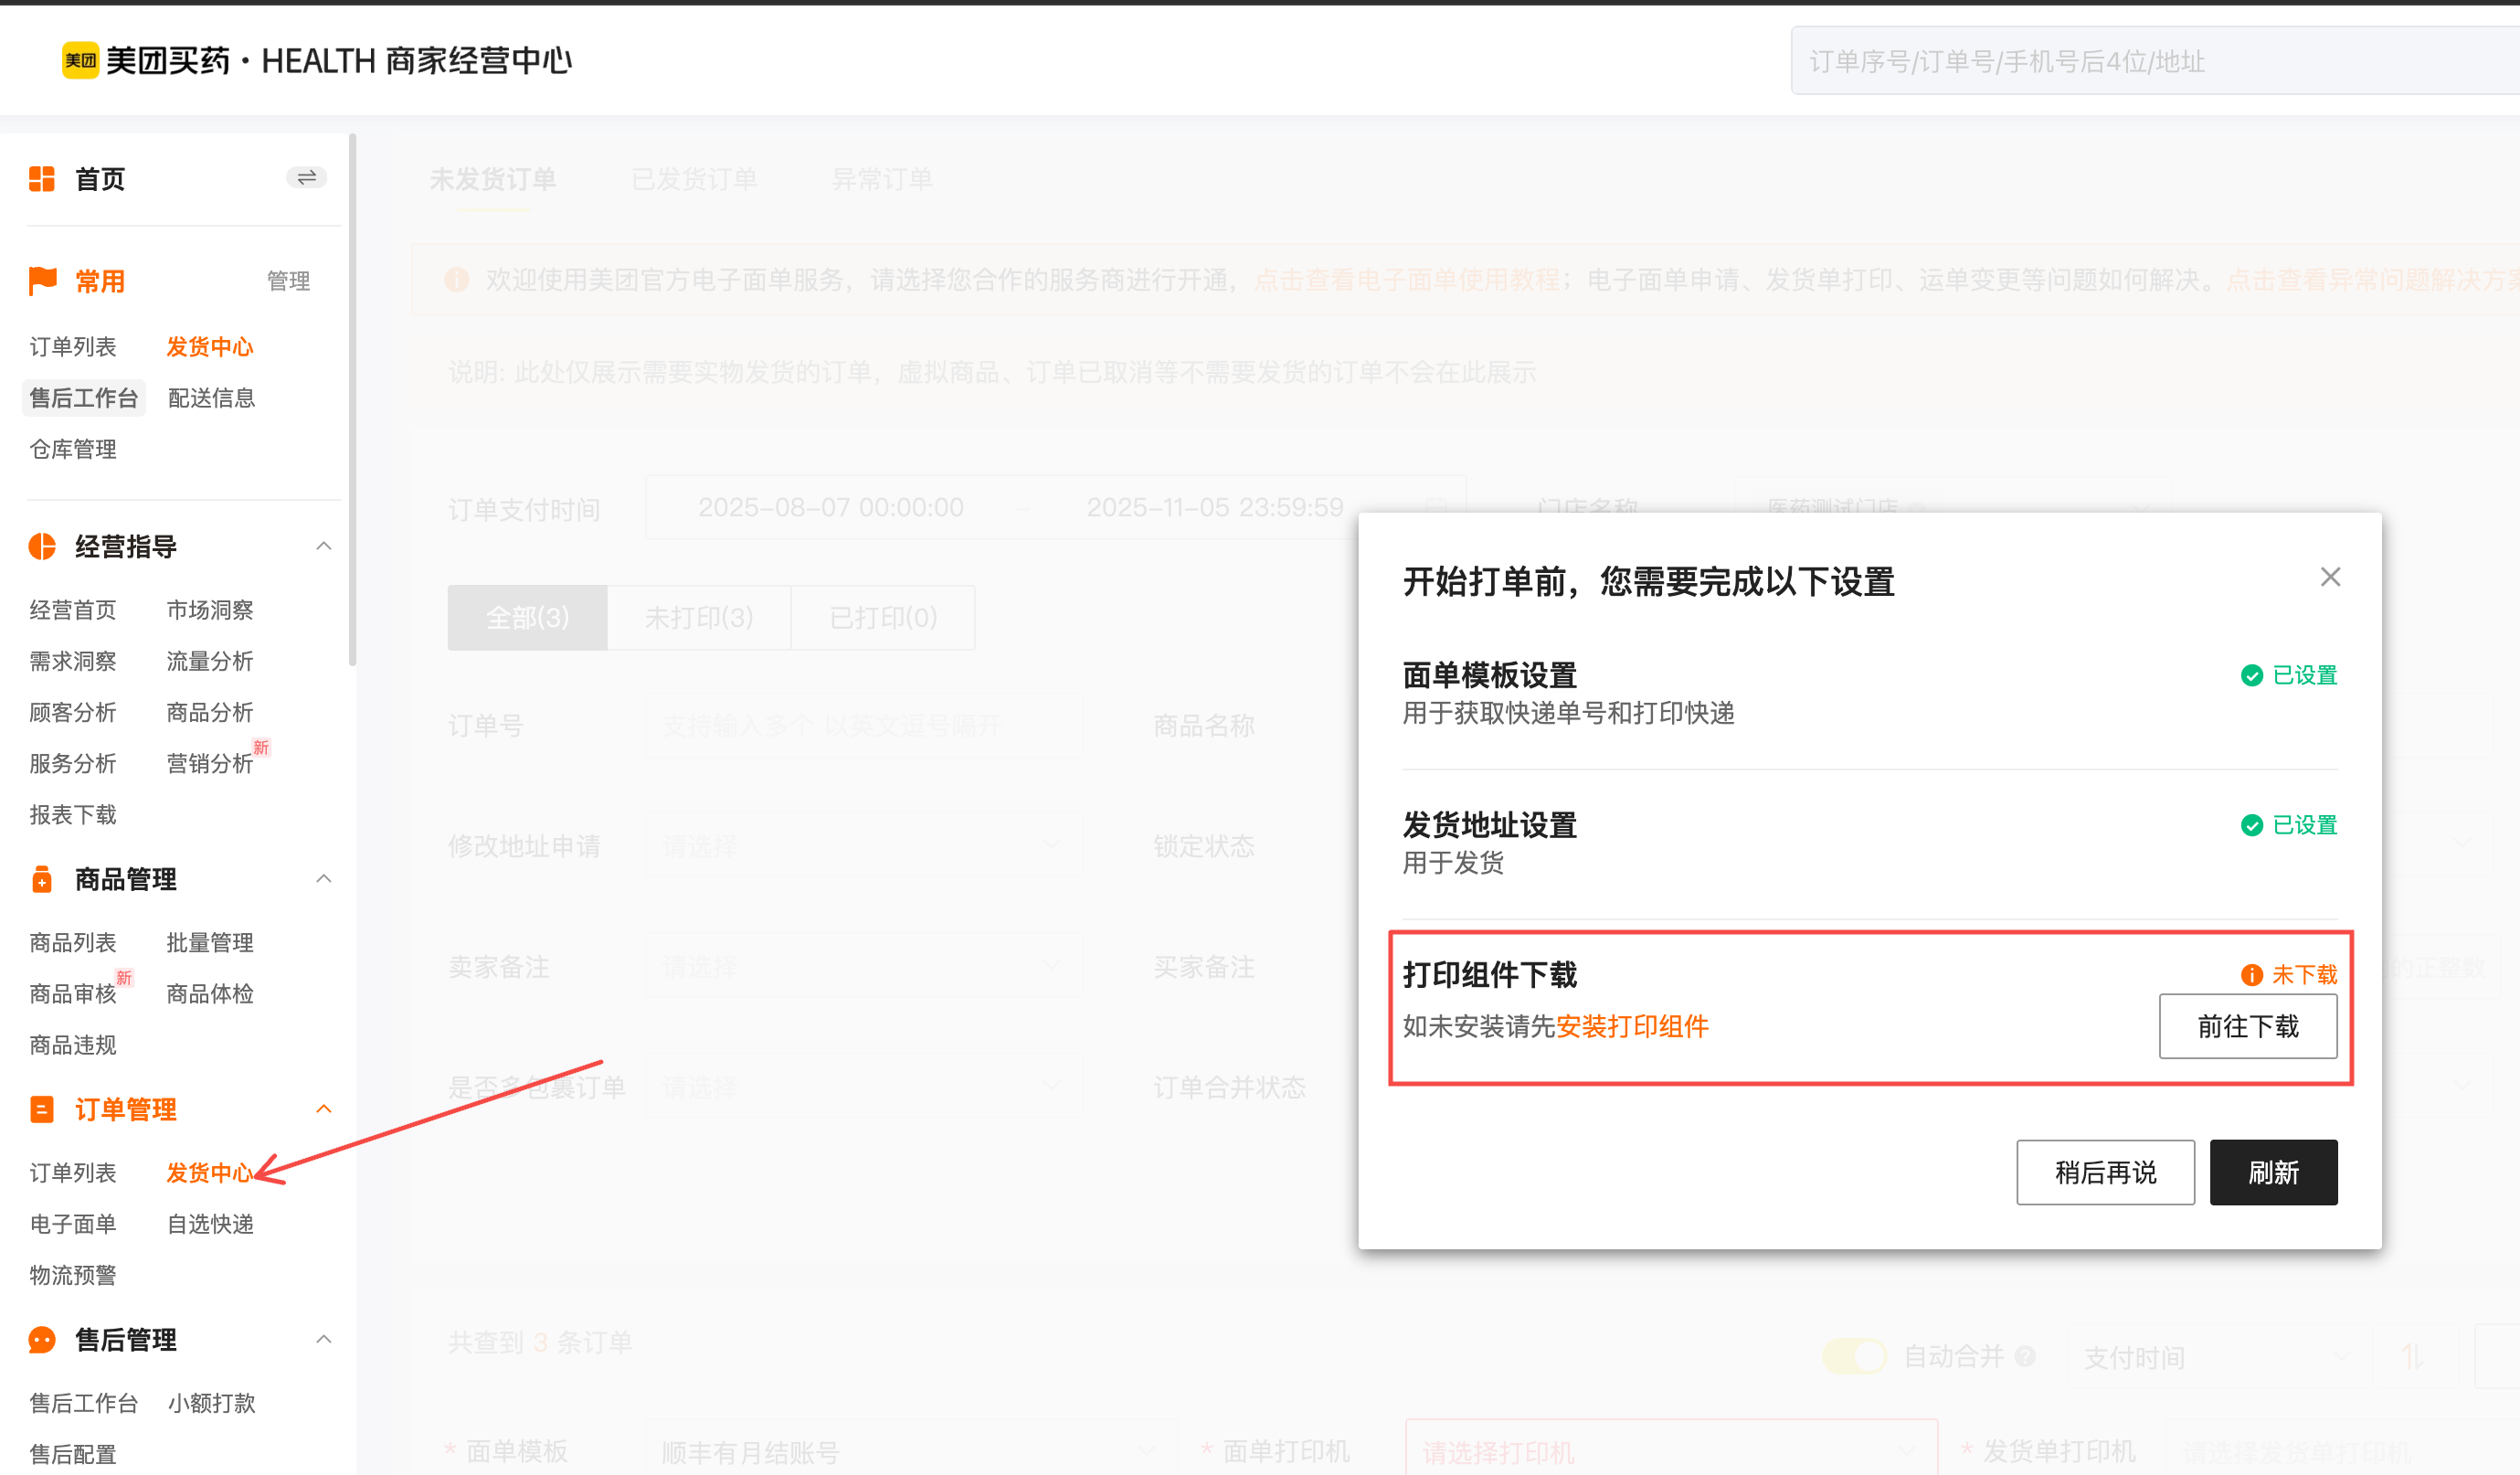This screenshot has height=1475, width=2520.
Task: Collapse the 售后管理 section chevron
Action: coord(323,1339)
